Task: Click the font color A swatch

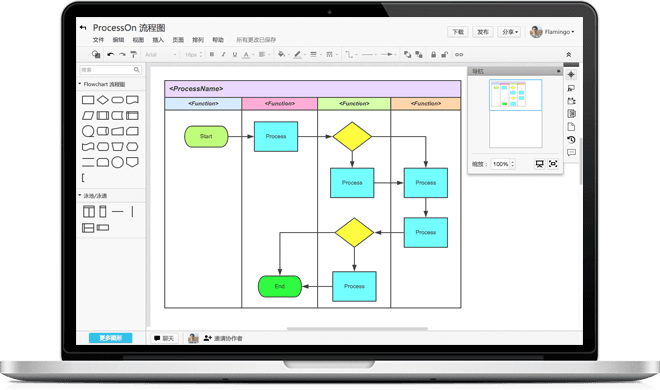Action: (246, 55)
